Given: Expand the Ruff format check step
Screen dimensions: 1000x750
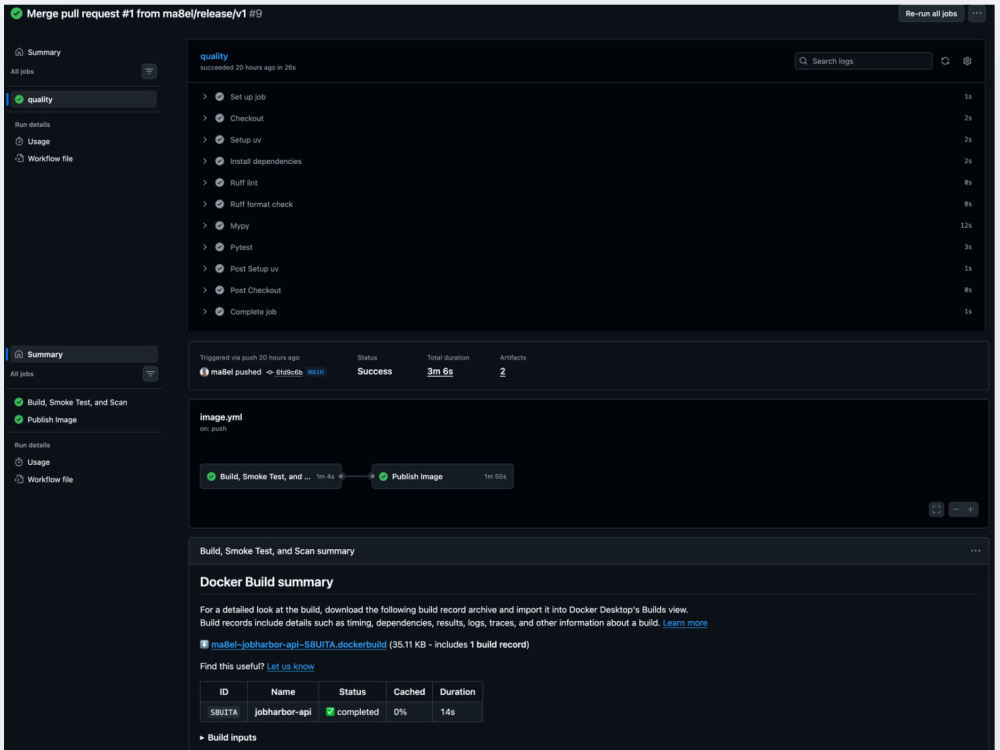Looking at the screenshot, I should pos(205,204).
